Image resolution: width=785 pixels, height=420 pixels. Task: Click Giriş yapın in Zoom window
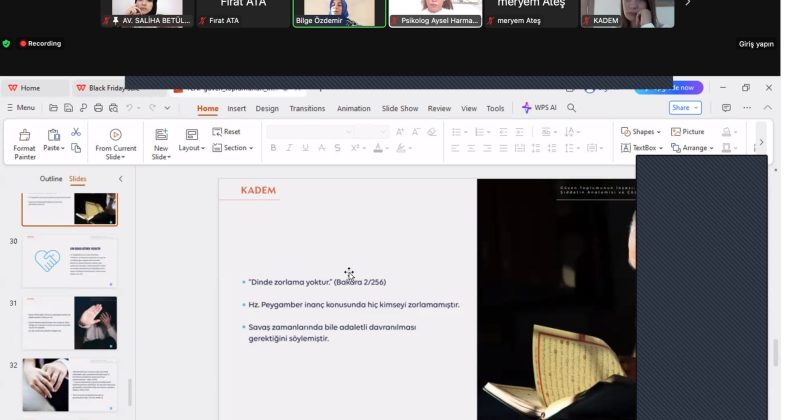[756, 44]
